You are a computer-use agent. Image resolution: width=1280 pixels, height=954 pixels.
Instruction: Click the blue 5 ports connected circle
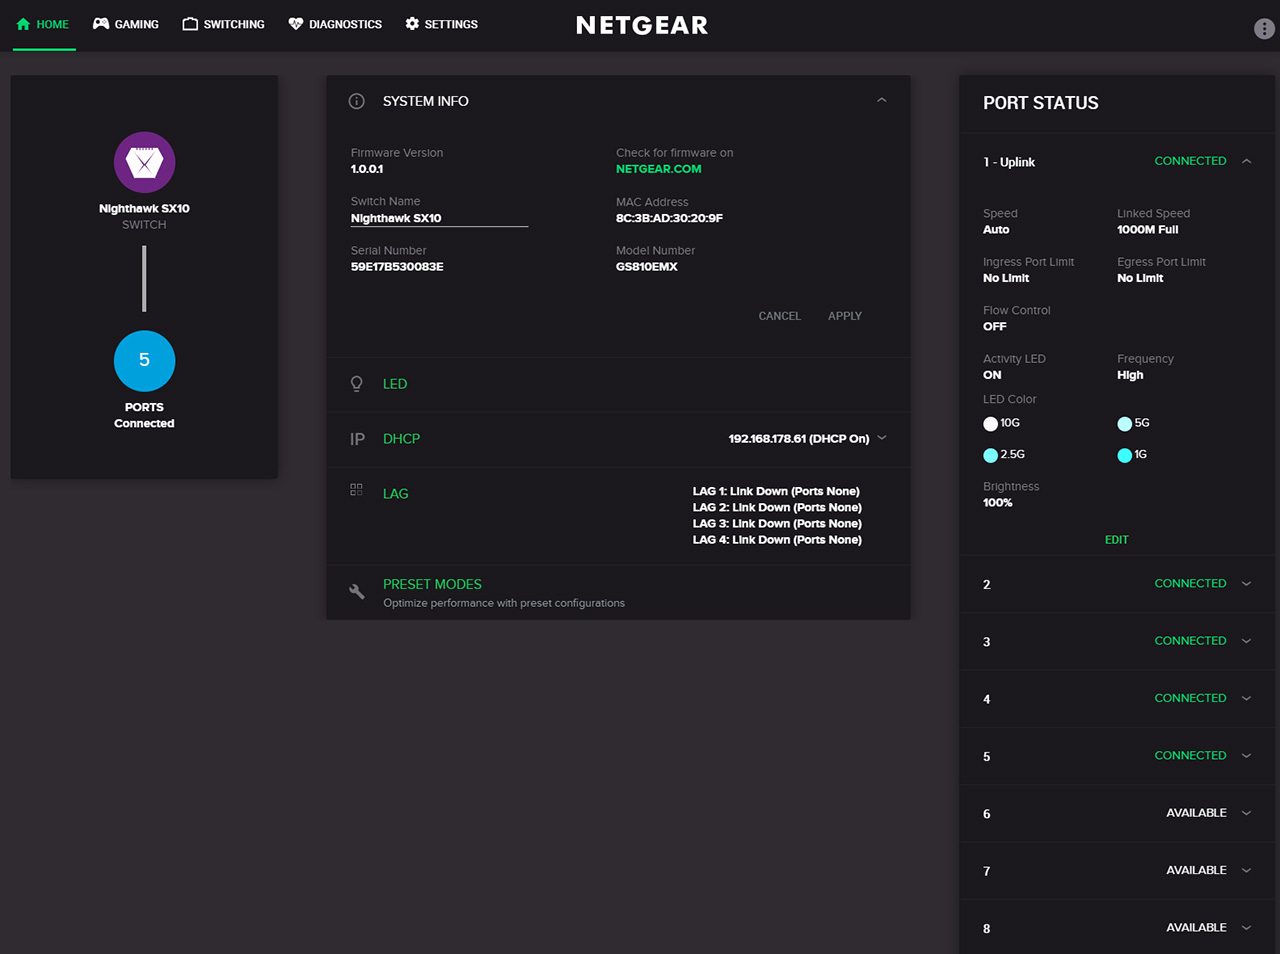tap(144, 361)
